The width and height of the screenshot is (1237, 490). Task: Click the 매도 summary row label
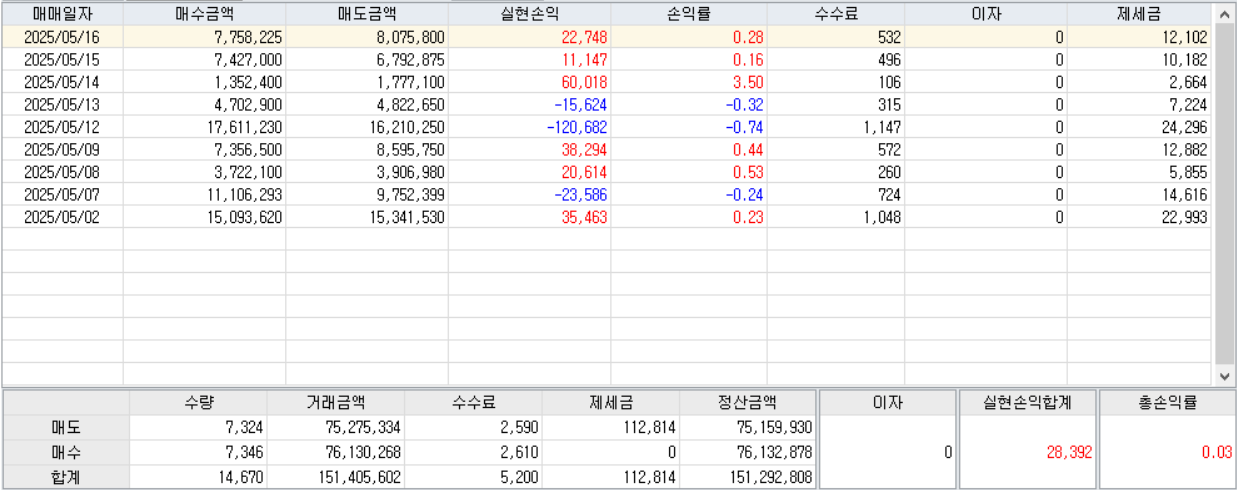click(66, 427)
